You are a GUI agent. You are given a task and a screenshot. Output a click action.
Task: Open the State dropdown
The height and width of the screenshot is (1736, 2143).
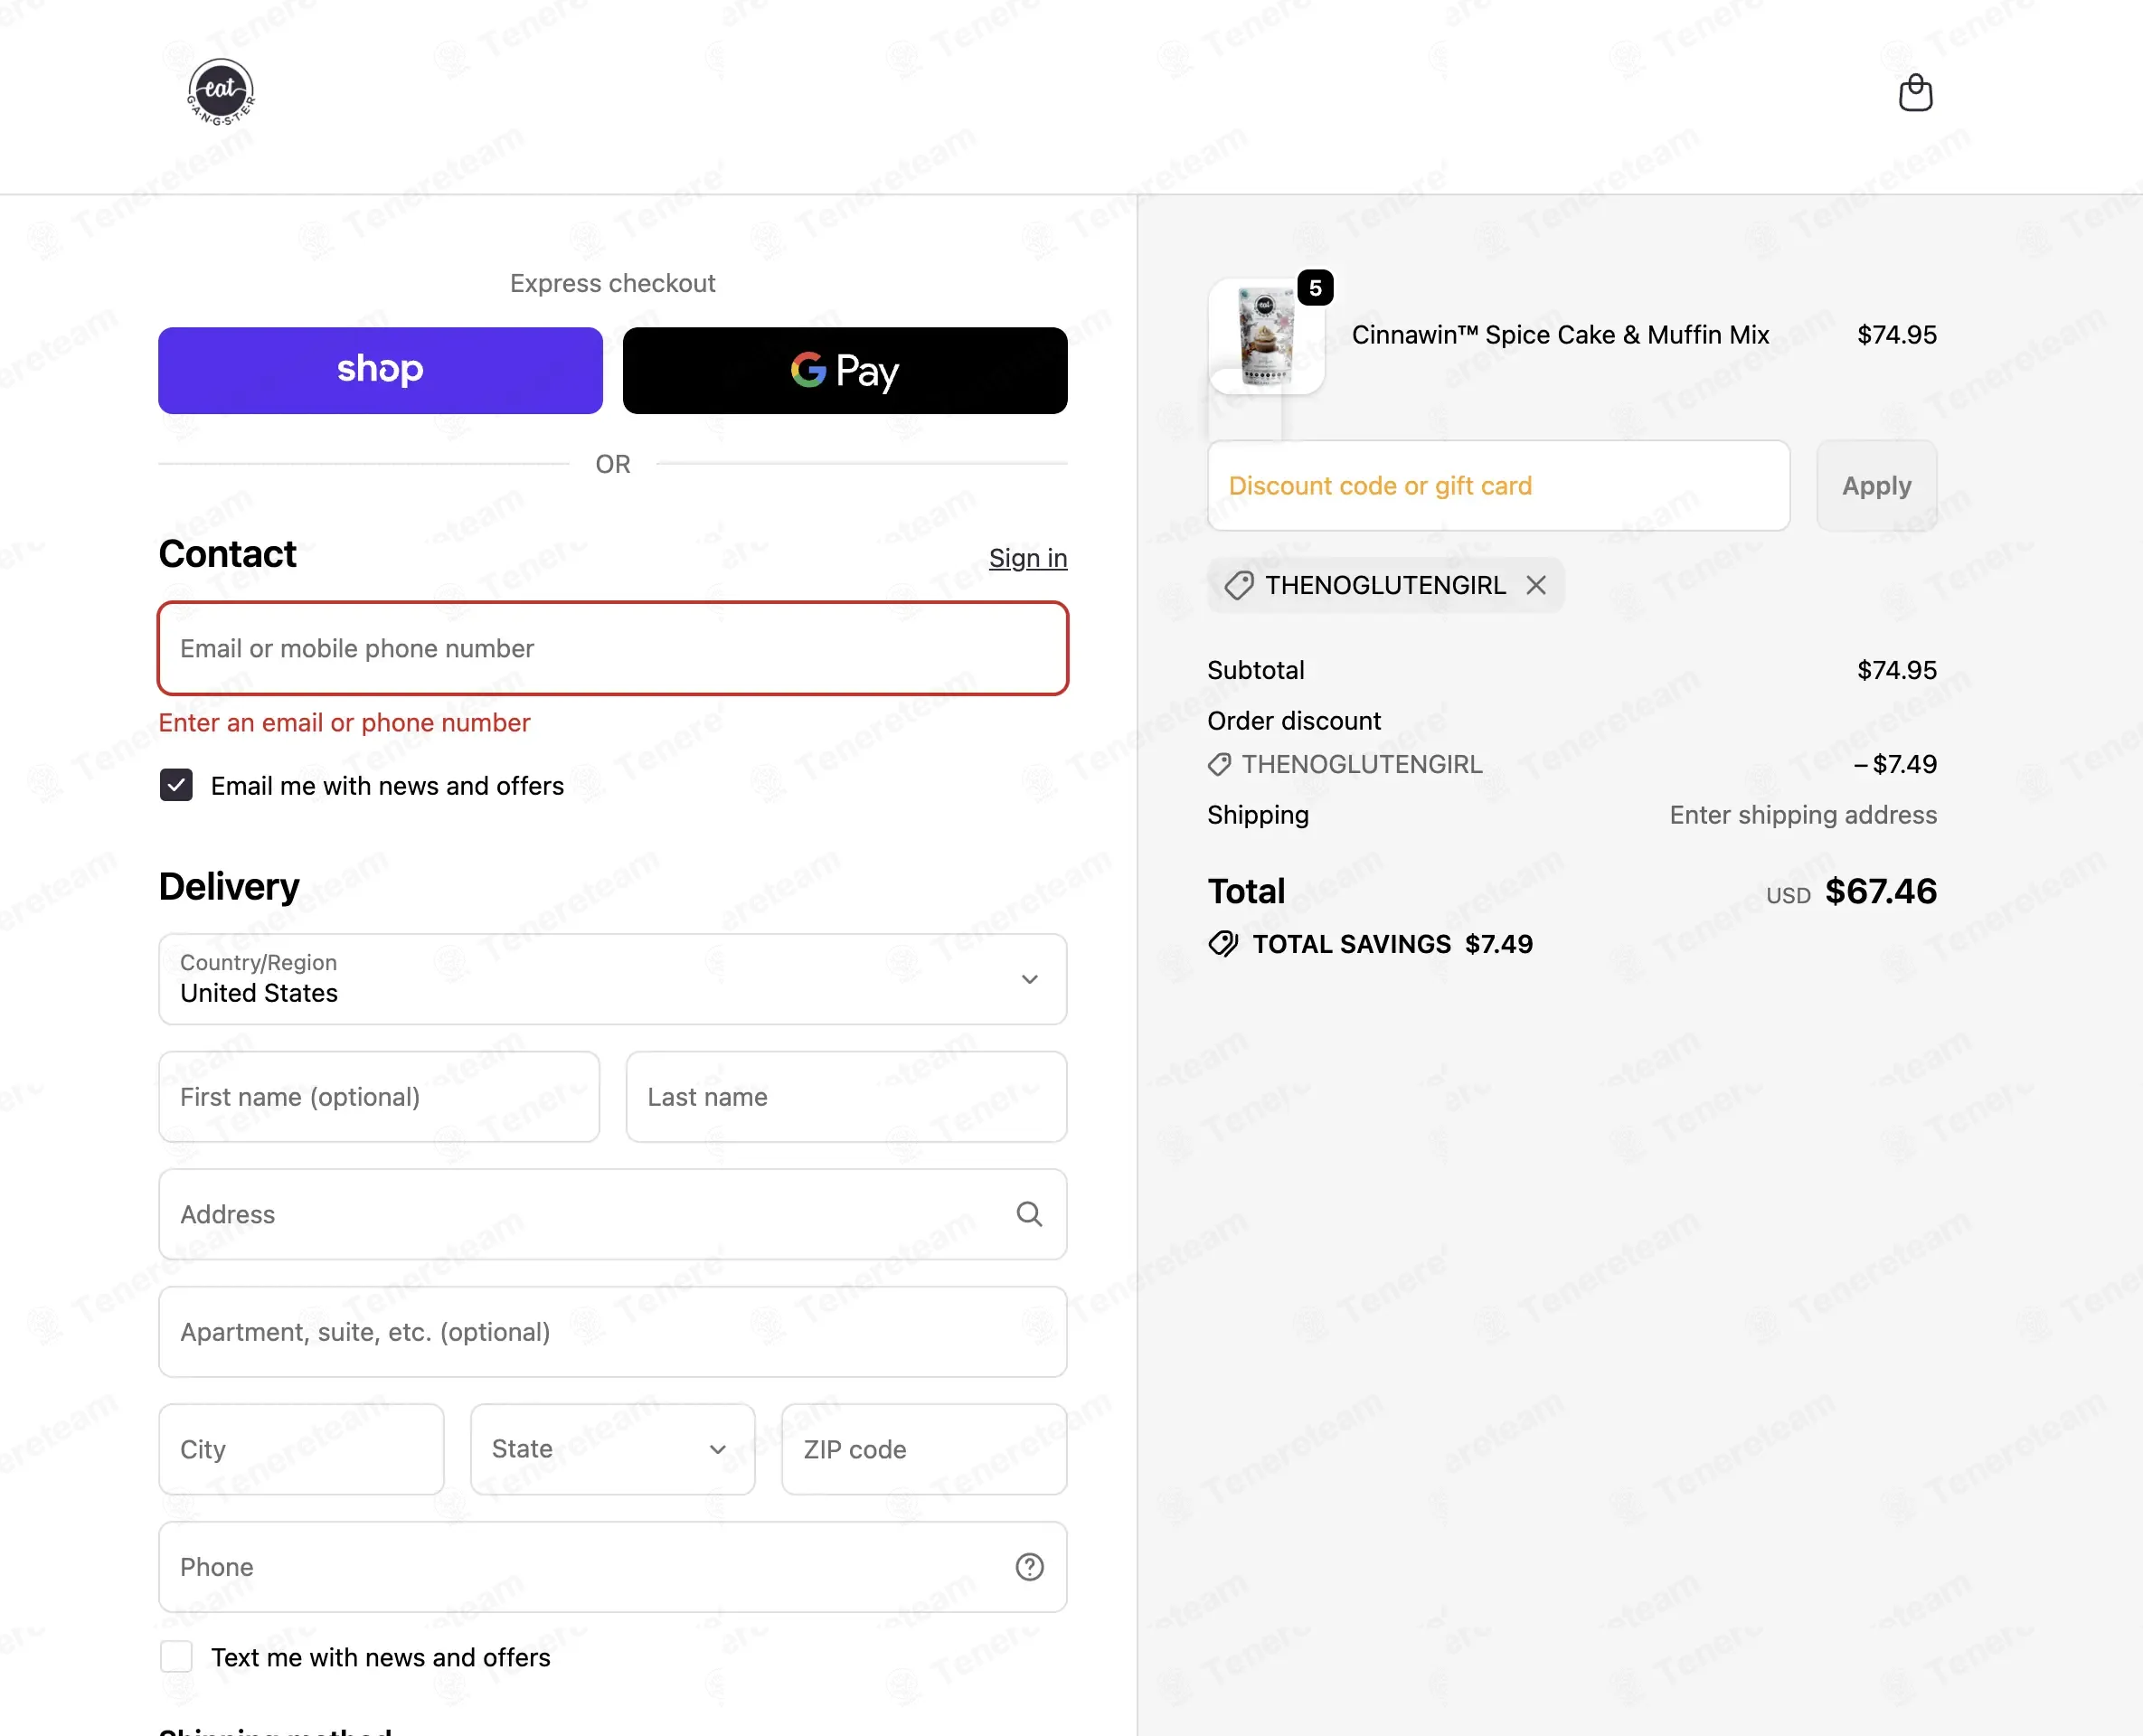coord(613,1449)
